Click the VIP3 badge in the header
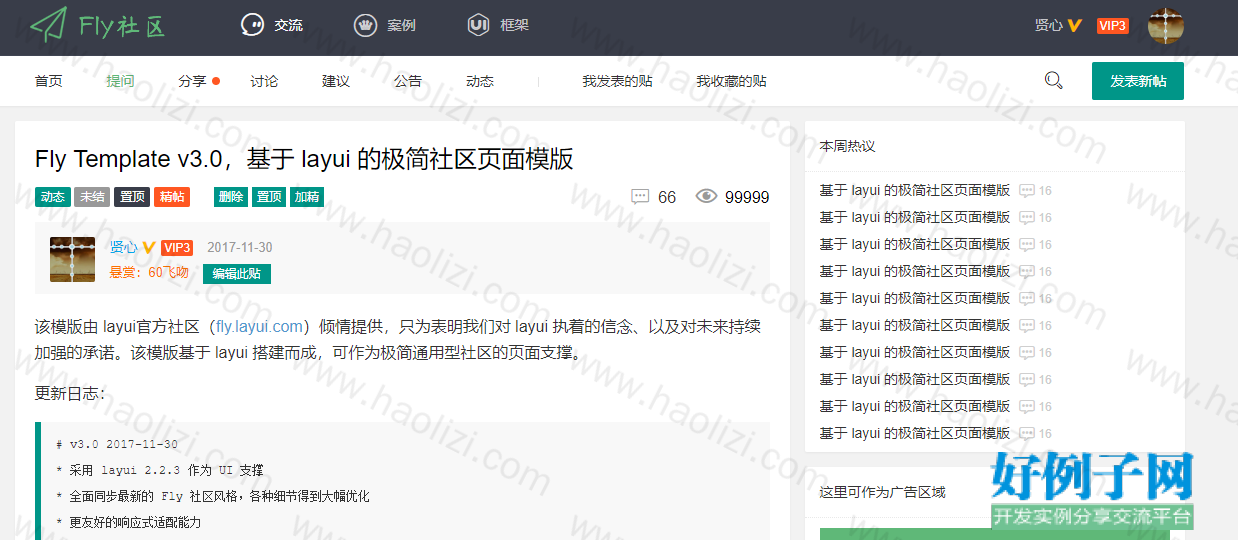 (1113, 26)
